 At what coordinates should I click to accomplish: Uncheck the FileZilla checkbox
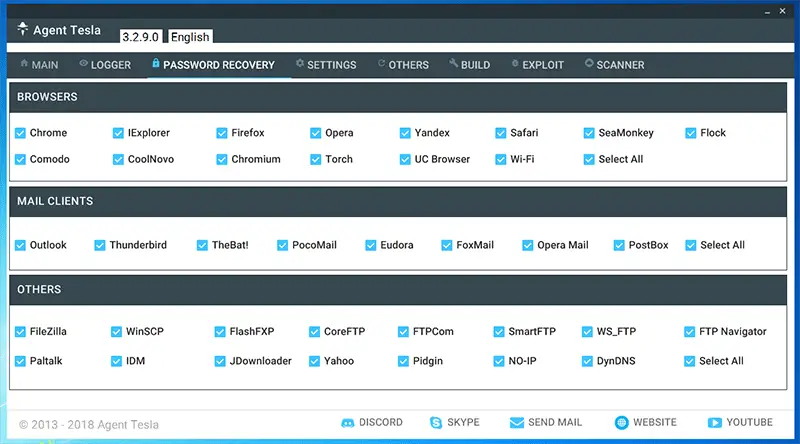click(20, 332)
